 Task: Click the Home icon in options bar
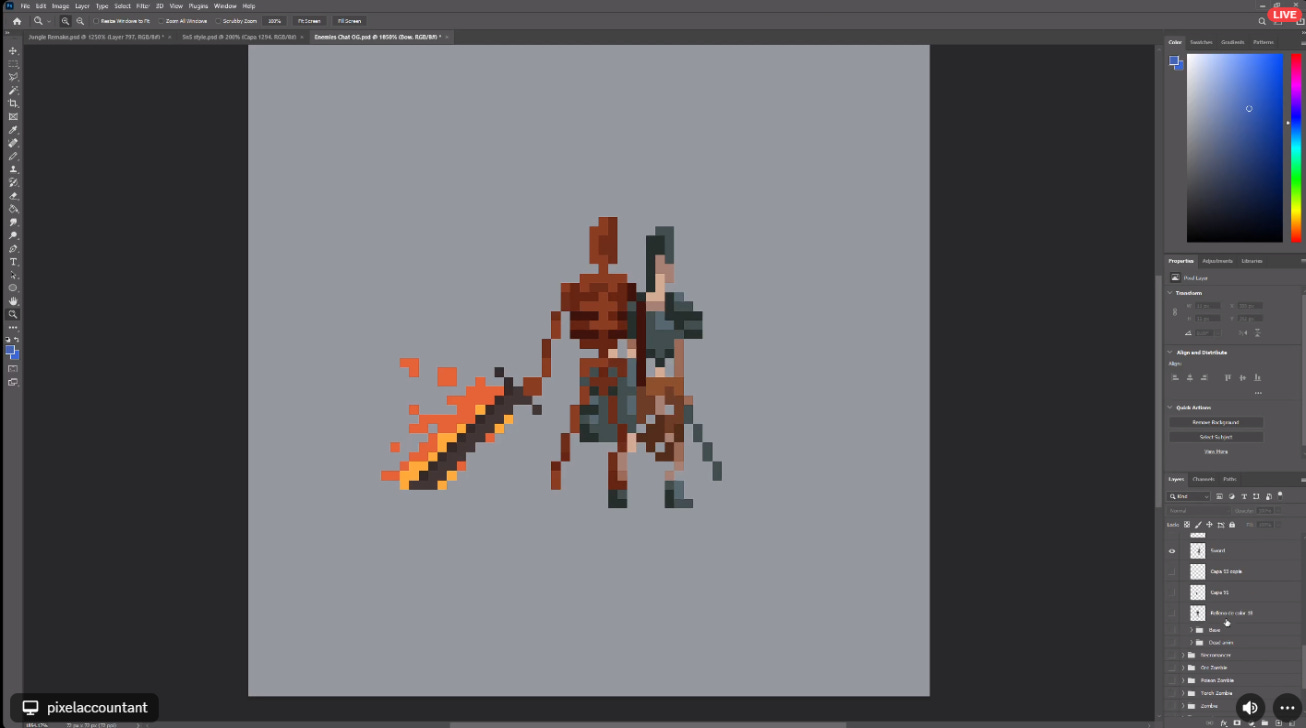coord(16,21)
